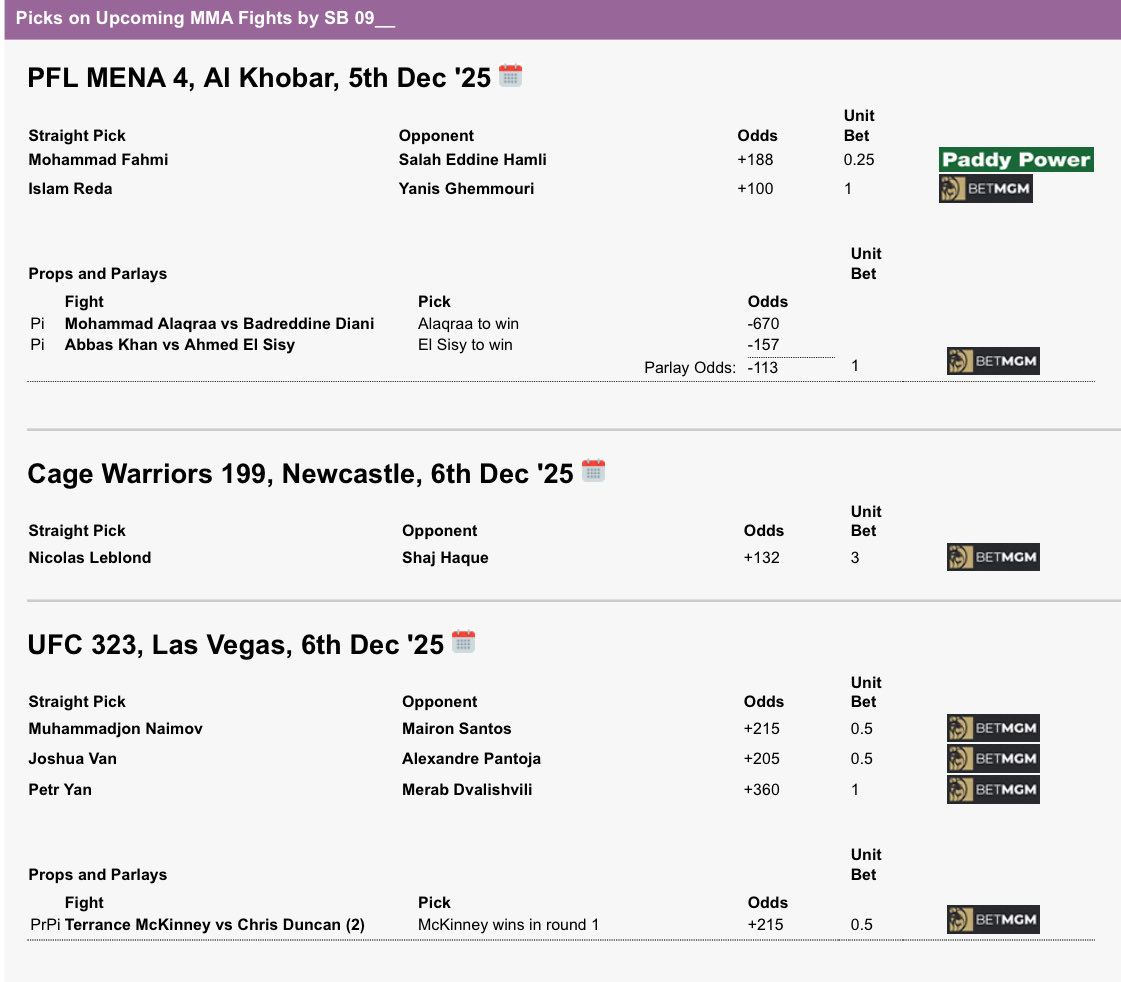Click +132 odds for Nicolas Leblond

tap(761, 557)
